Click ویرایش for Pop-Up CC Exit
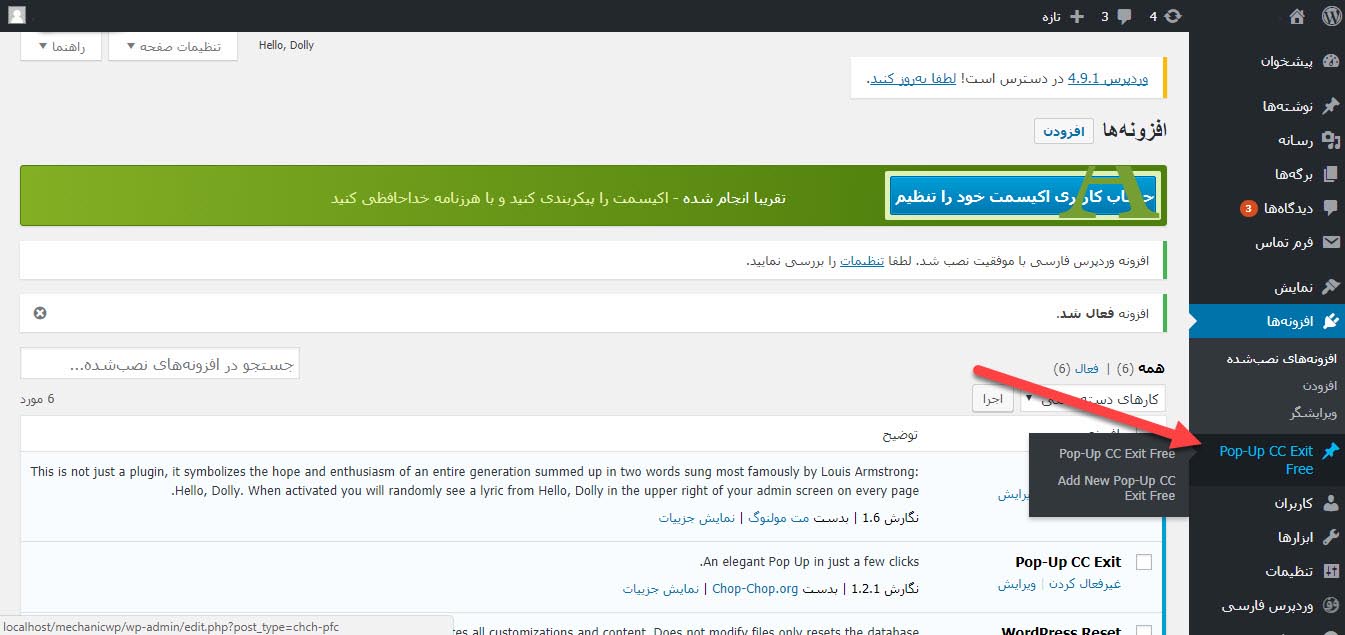The height and width of the screenshot is (635, 1345). point(1019,584)
